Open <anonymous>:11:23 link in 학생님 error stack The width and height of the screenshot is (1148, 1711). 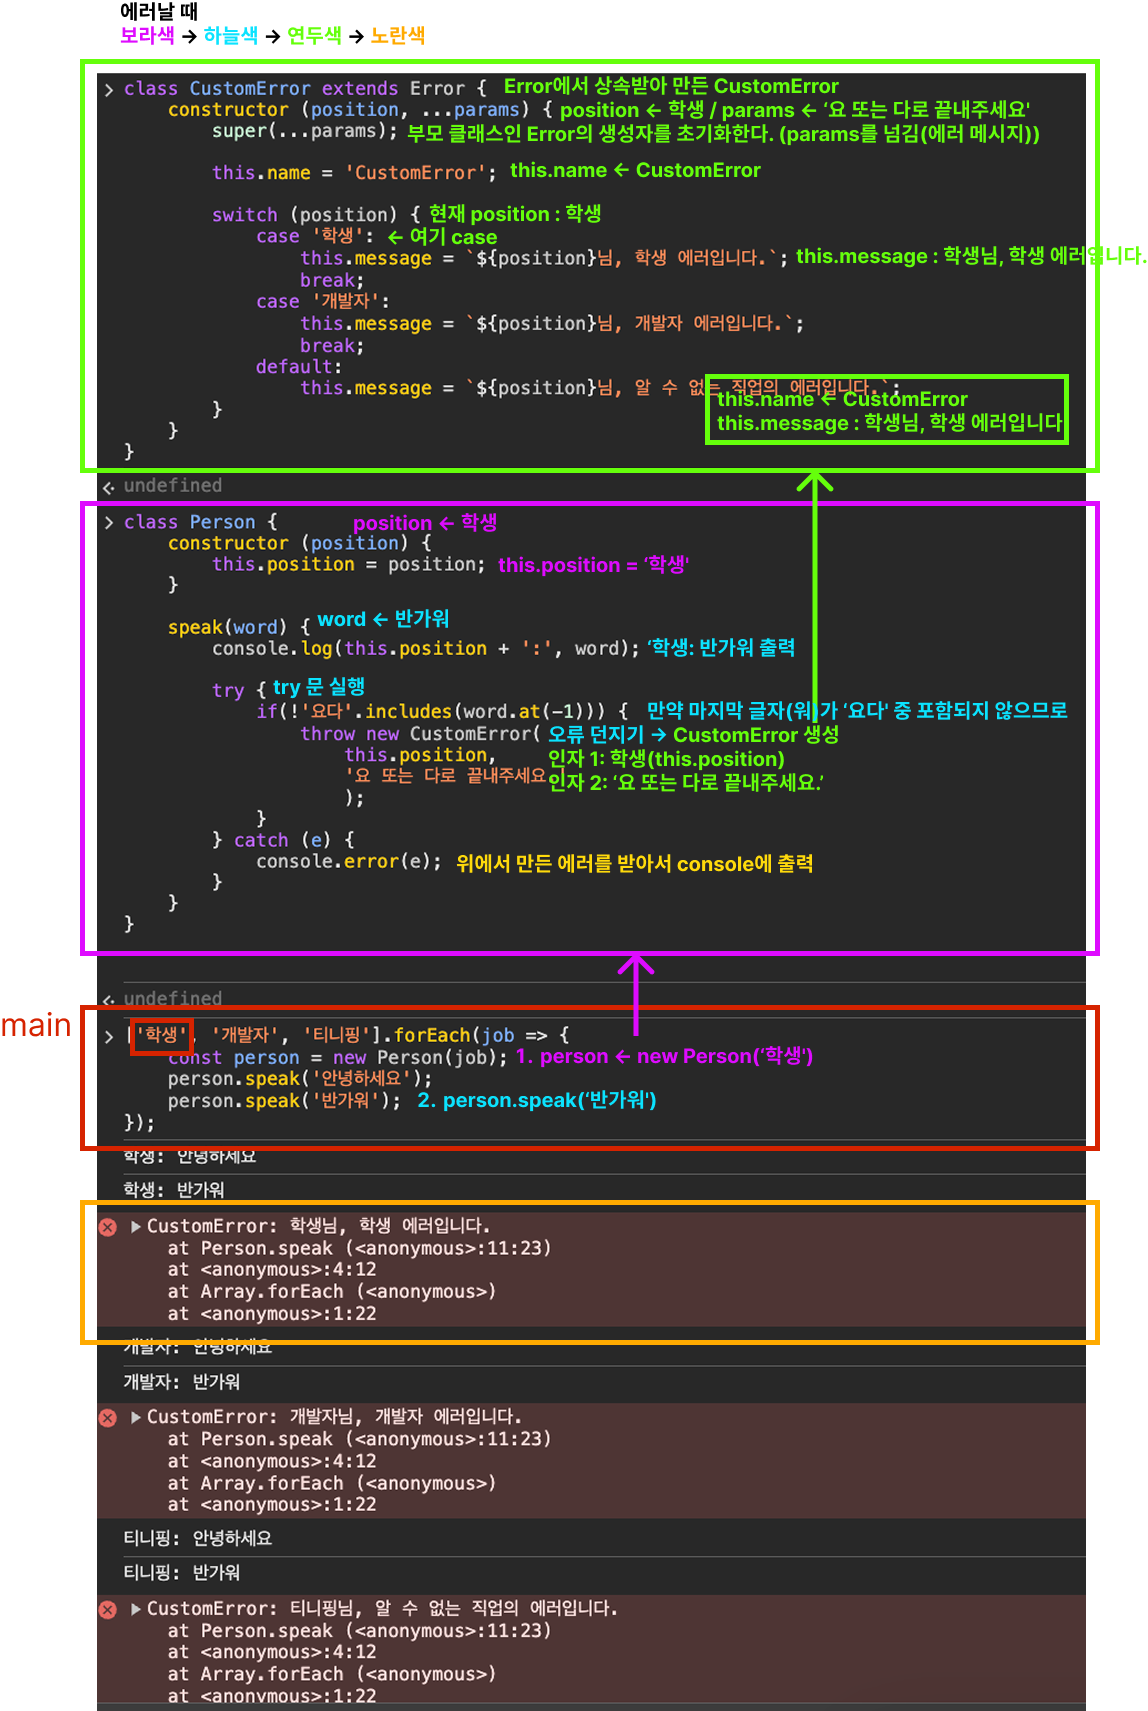[447, 1248]
